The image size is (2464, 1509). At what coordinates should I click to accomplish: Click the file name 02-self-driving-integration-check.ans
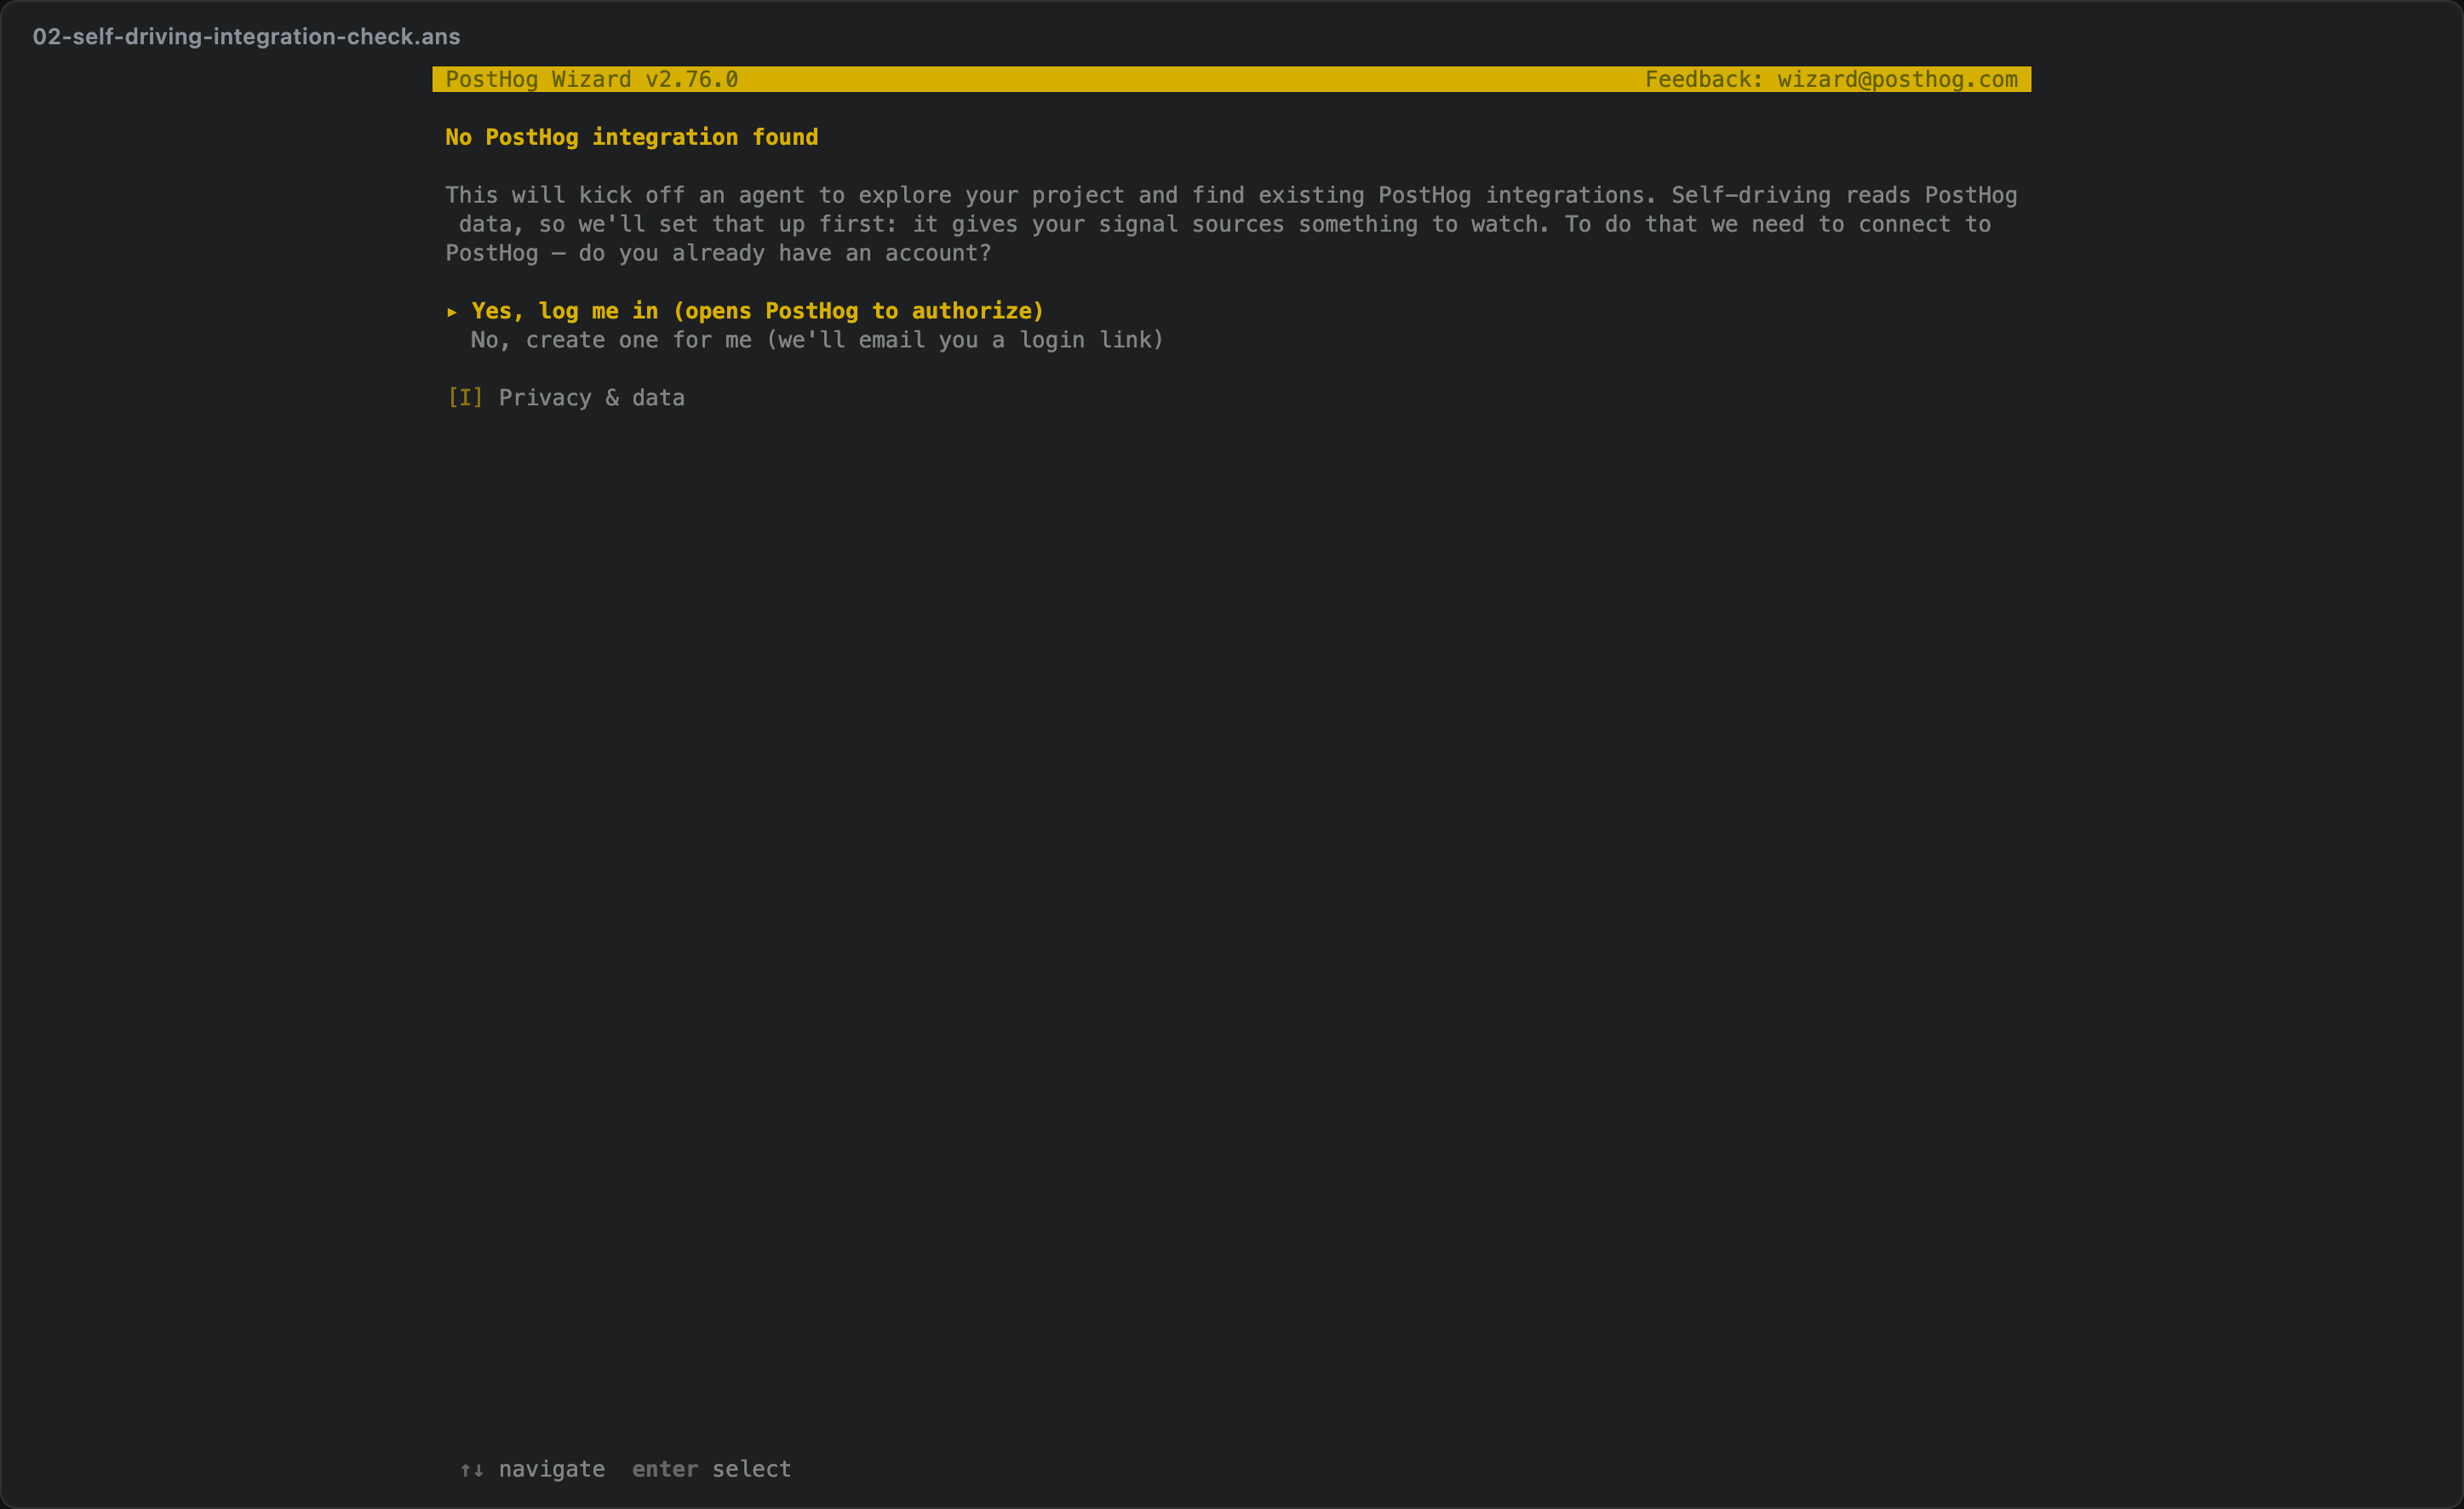pyautogui.click(x=246, y=37)
